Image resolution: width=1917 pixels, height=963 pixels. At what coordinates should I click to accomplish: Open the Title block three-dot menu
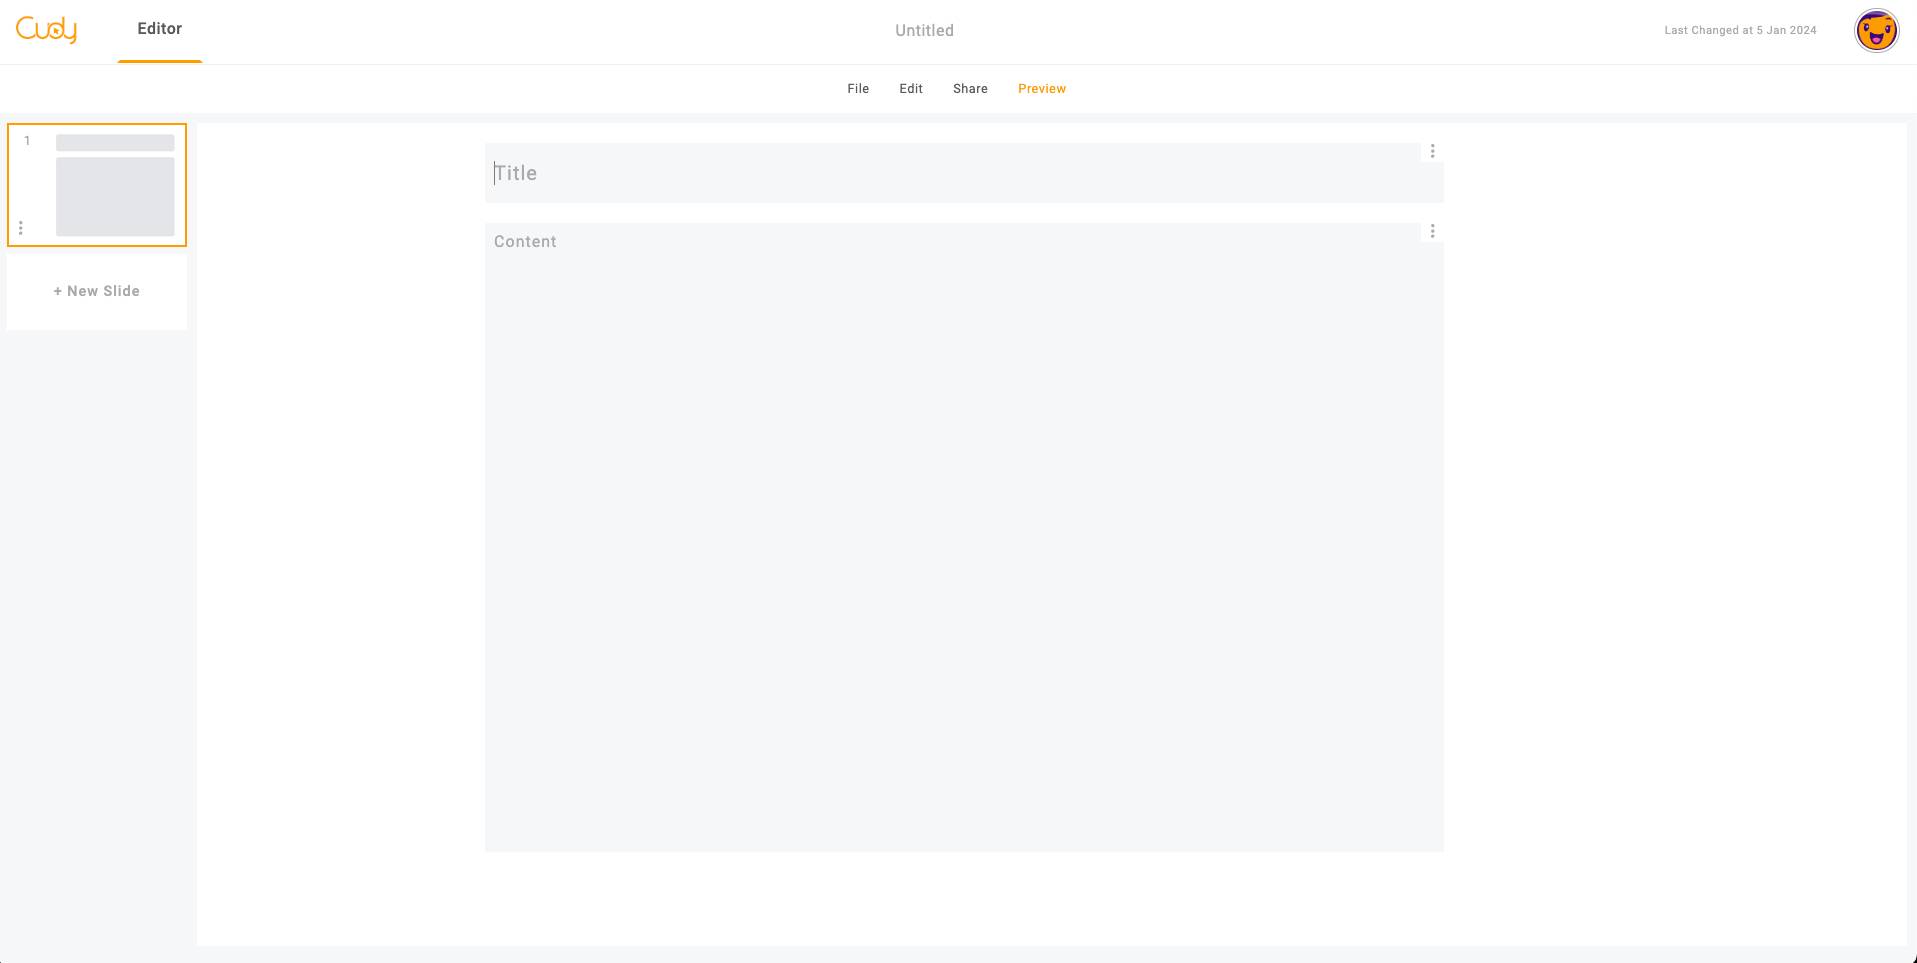[1432, 151]
